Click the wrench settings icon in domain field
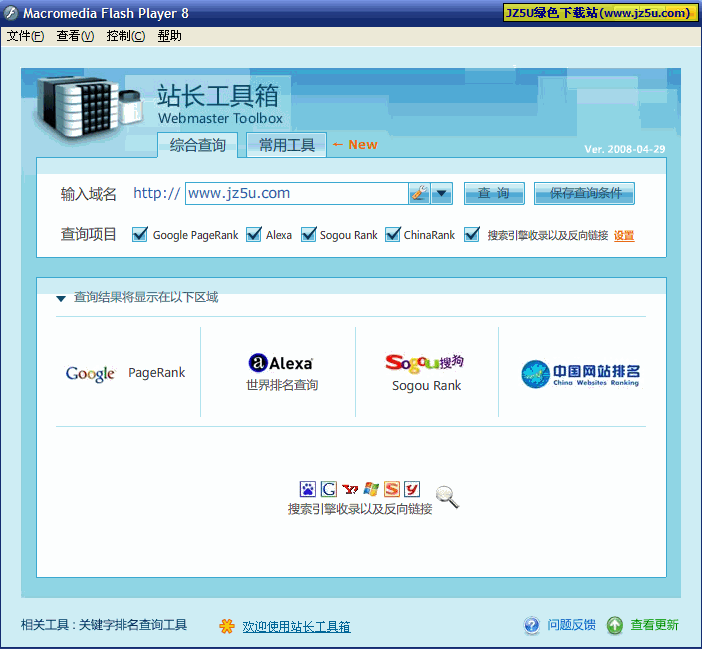Viewport: 702px width, 649px height. 419,193
